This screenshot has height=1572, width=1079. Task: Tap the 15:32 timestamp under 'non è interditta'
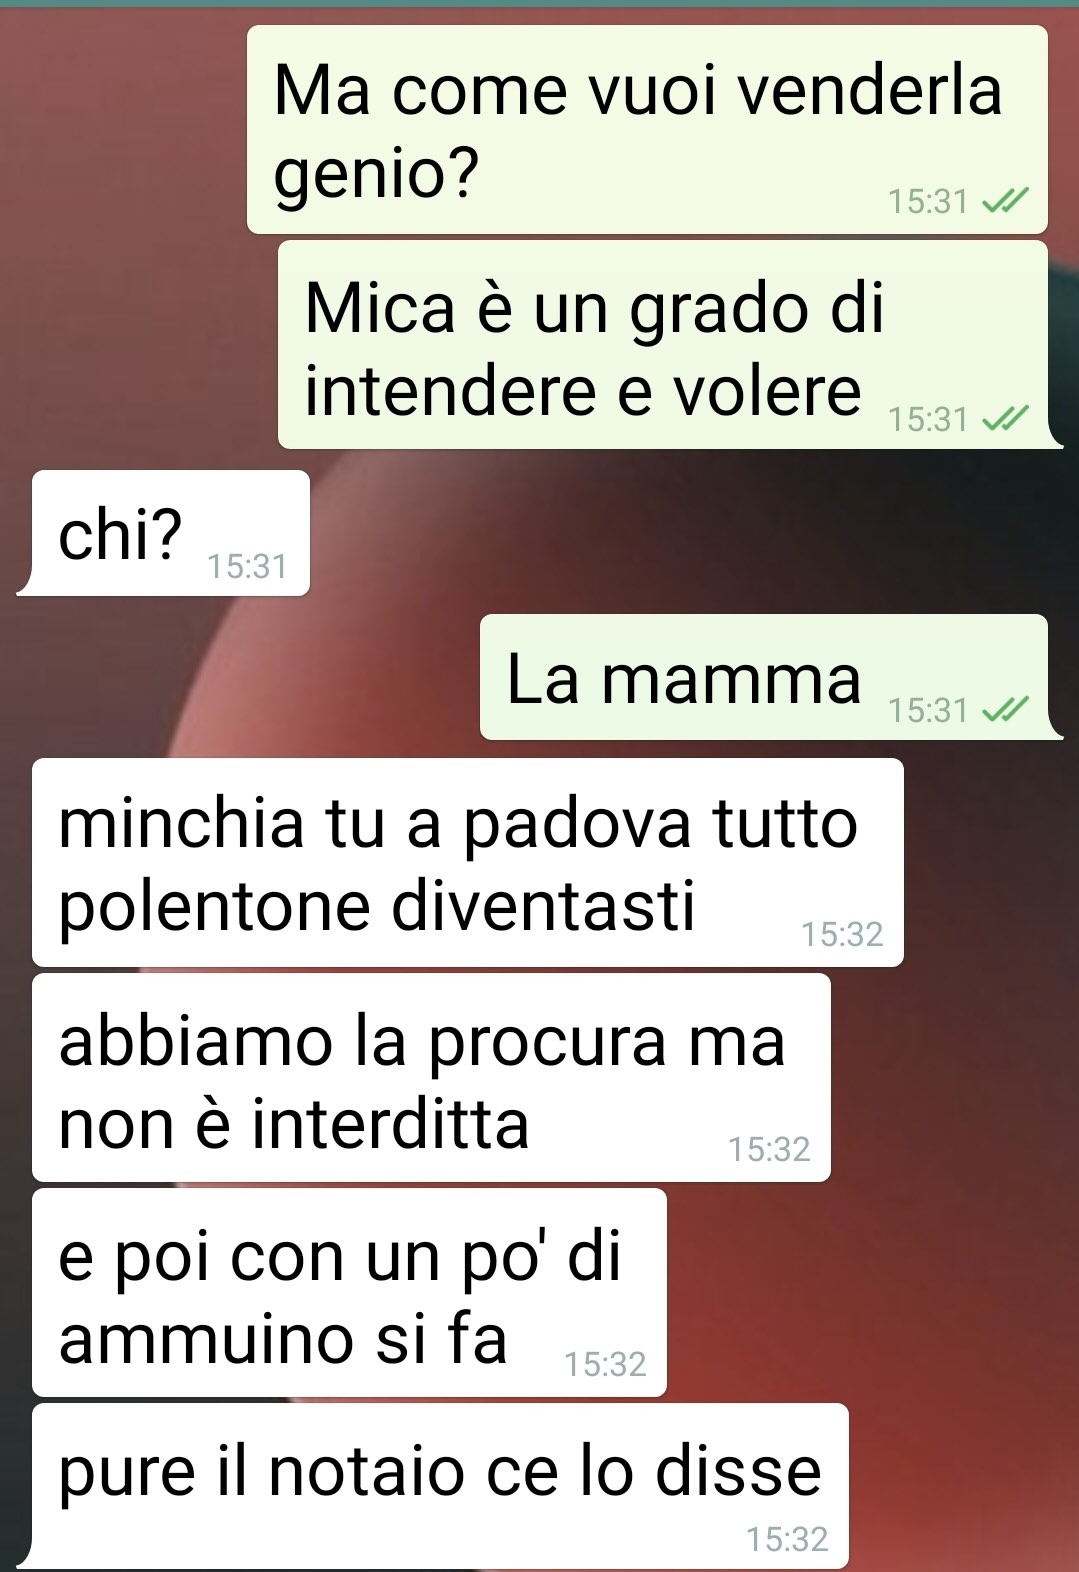click(x=769, y=1150)
